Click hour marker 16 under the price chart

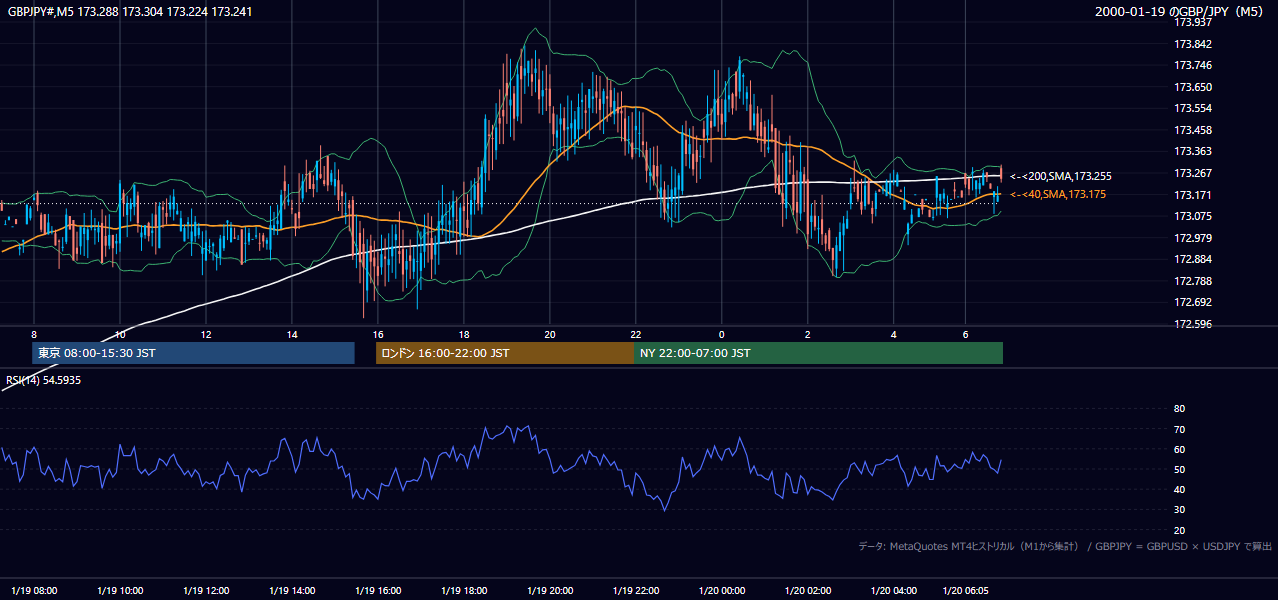click(x=378, y=334)
